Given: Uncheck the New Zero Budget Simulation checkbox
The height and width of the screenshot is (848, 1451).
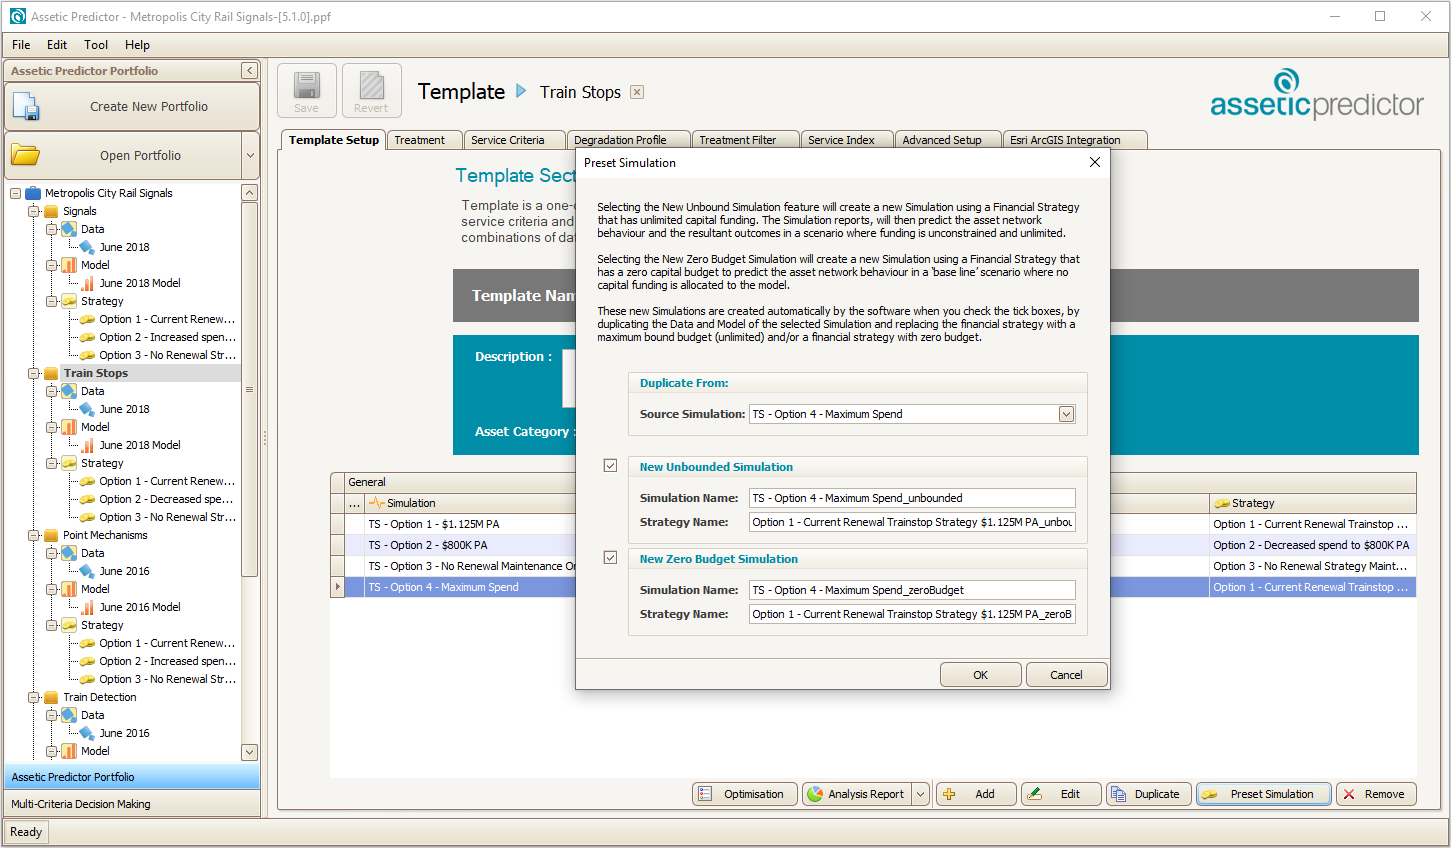Looking at the screenshot, I should click(610, 558).
